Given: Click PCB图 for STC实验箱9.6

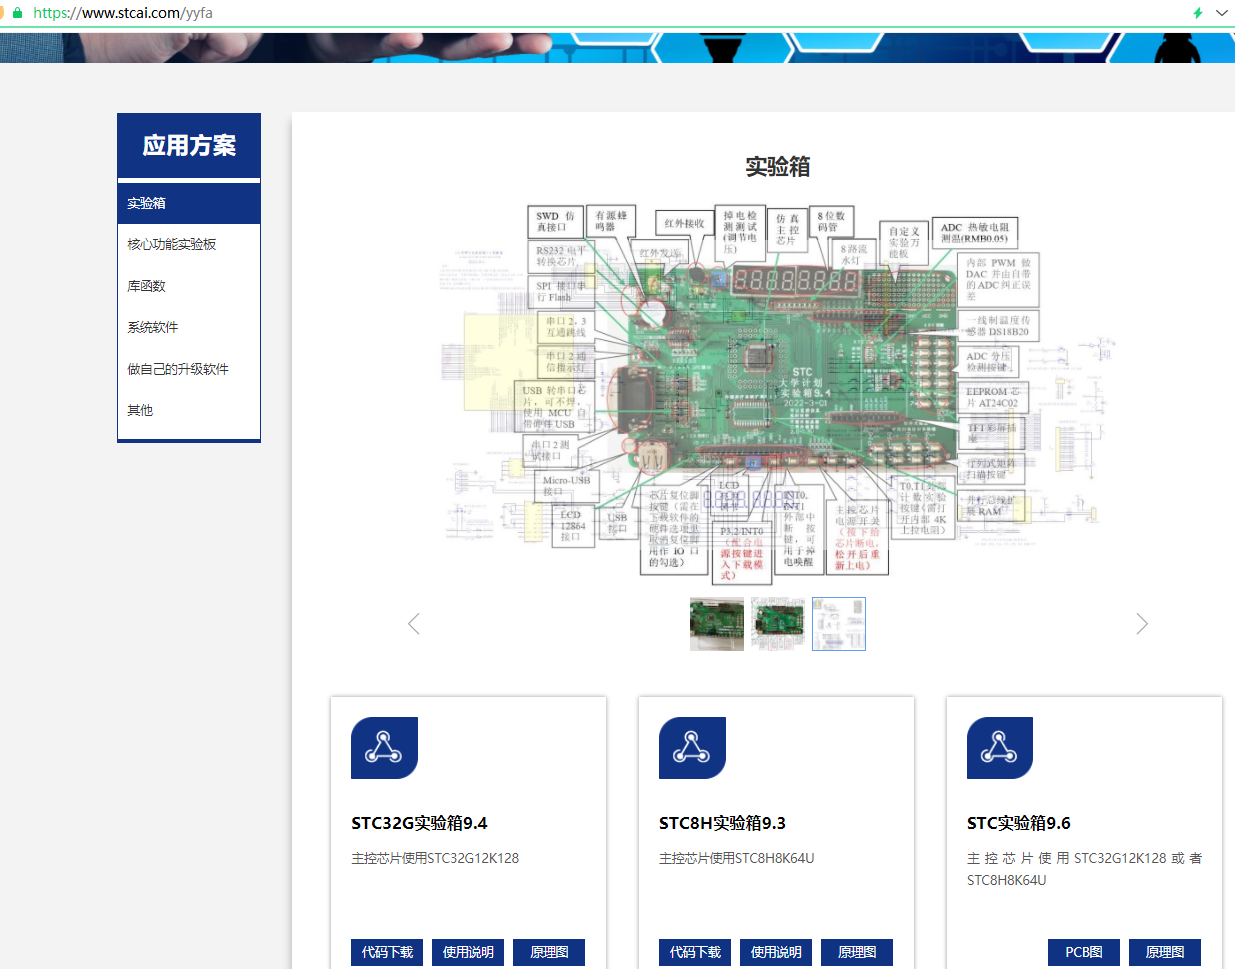Looking at the screenshot, I should (x=1084, y=952).
